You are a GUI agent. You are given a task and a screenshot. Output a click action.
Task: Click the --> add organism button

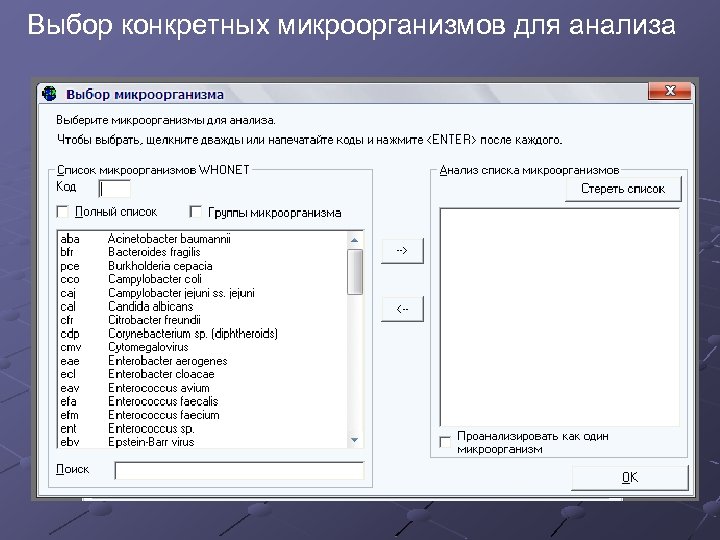[402, 251]
